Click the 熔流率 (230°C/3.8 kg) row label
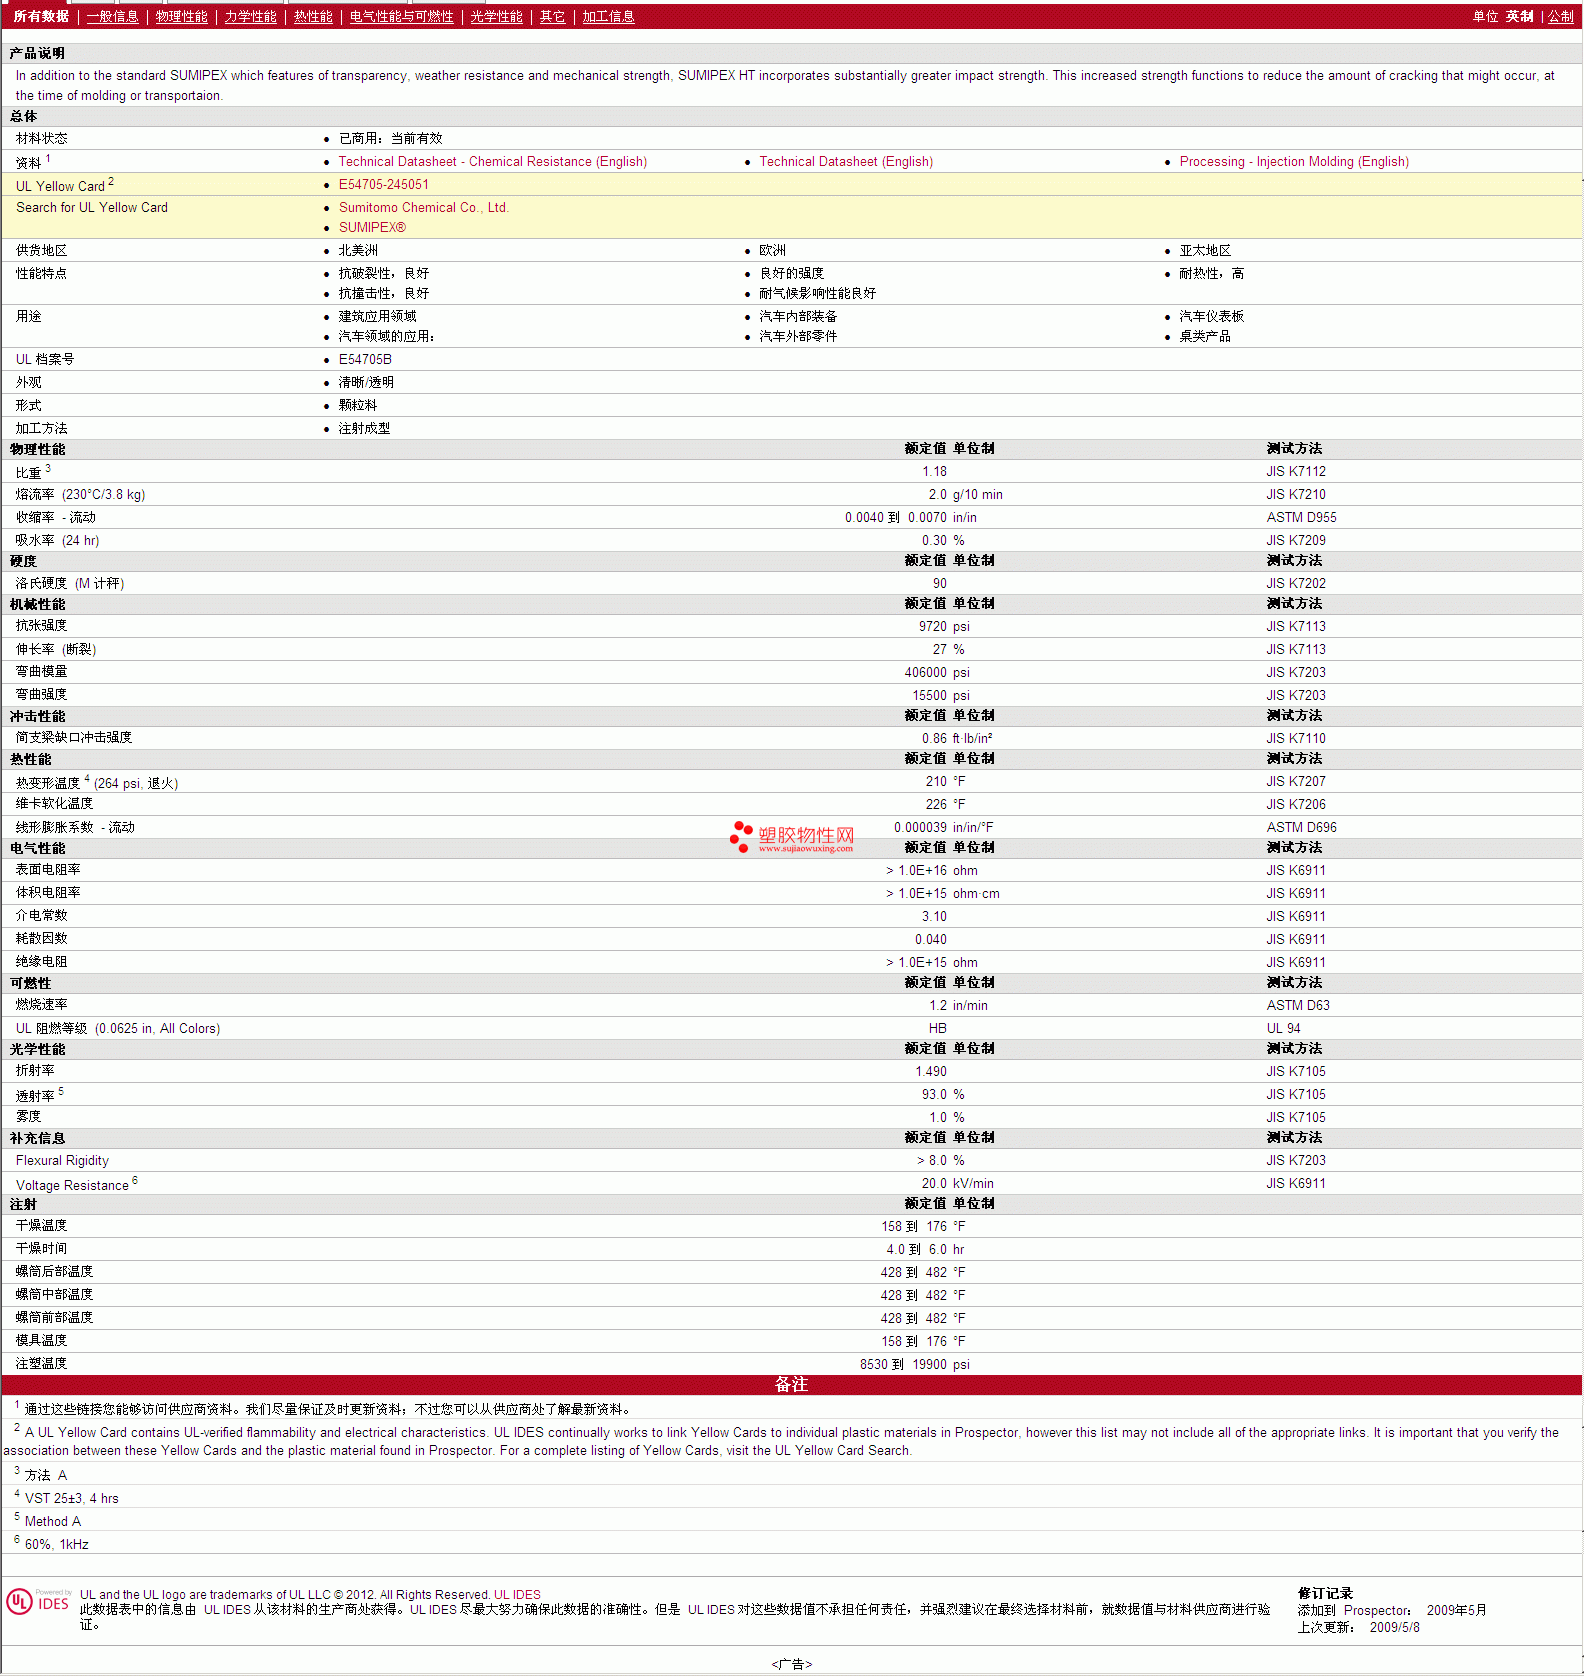Viewport: 1584px width, 1676px height. [x=80, y=495]
